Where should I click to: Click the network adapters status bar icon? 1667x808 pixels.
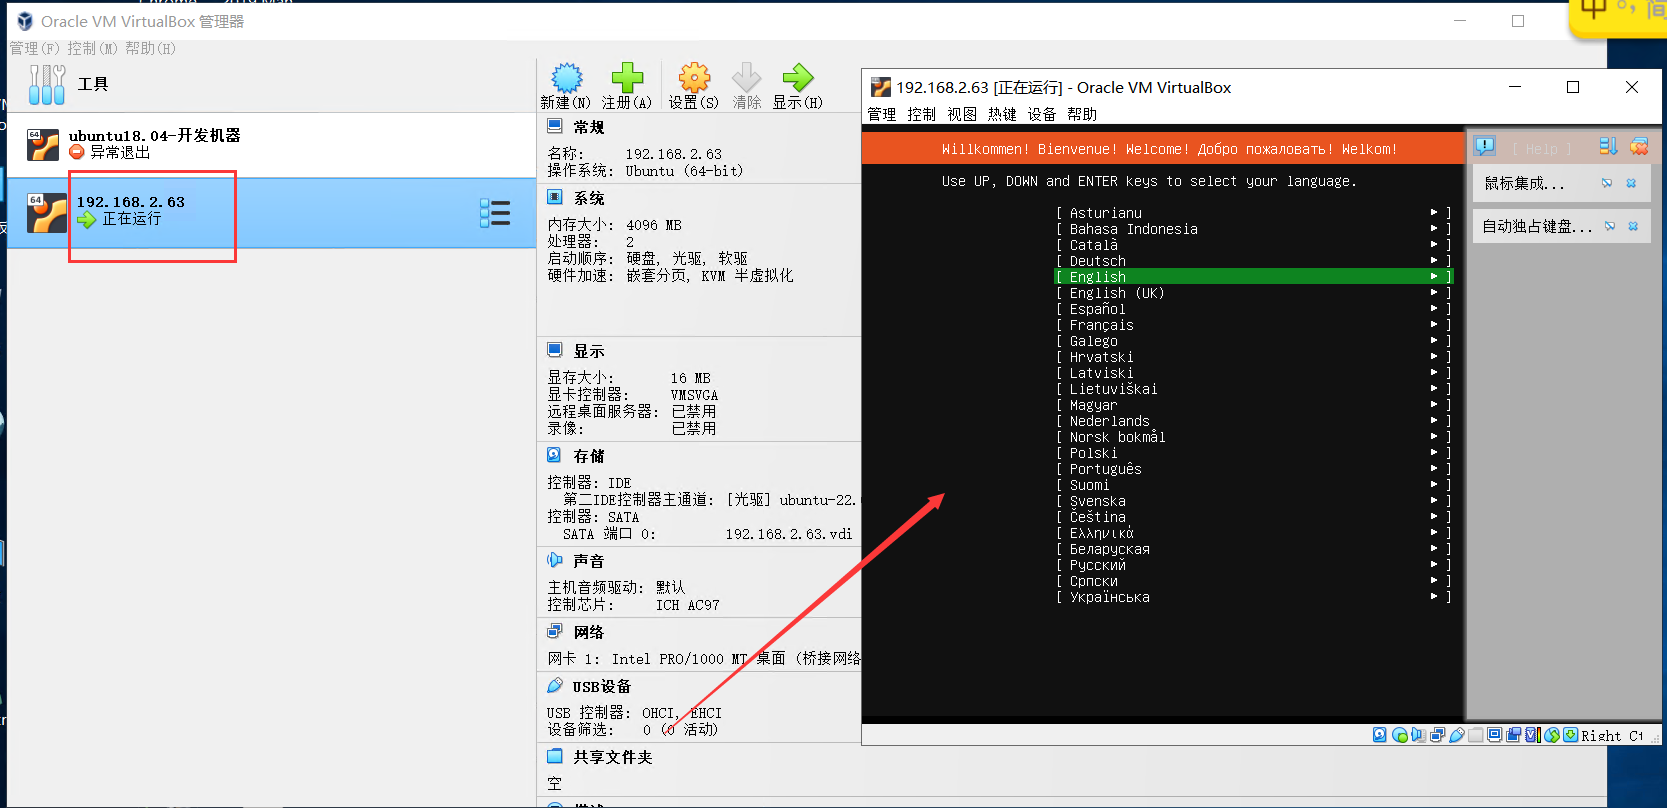1438,735
